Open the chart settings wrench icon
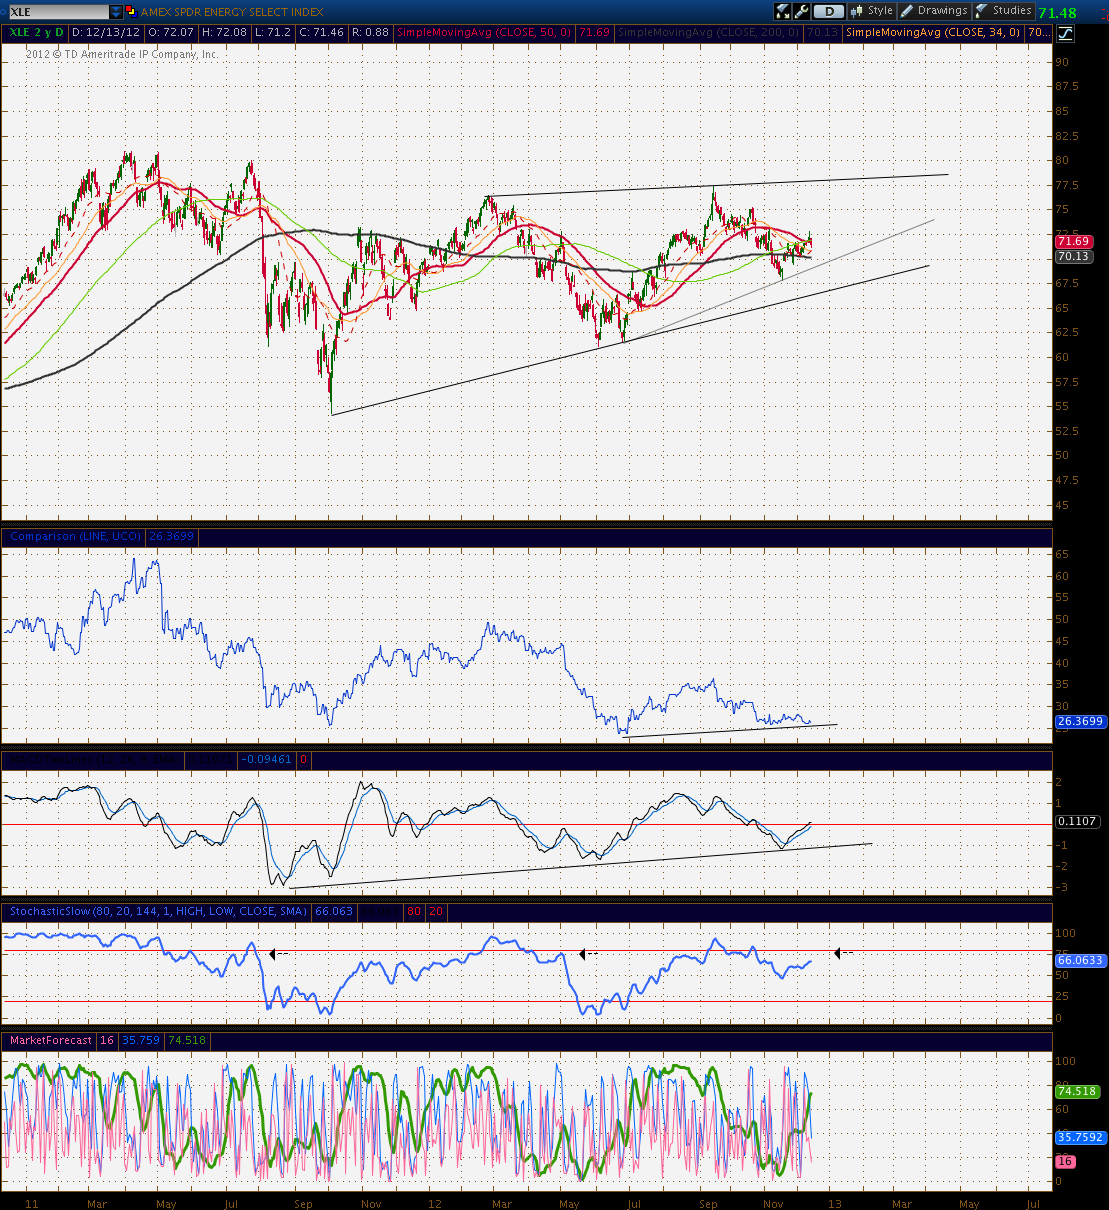The width and height of the screenshot is (1109, 1210). (x=801, y=11)
